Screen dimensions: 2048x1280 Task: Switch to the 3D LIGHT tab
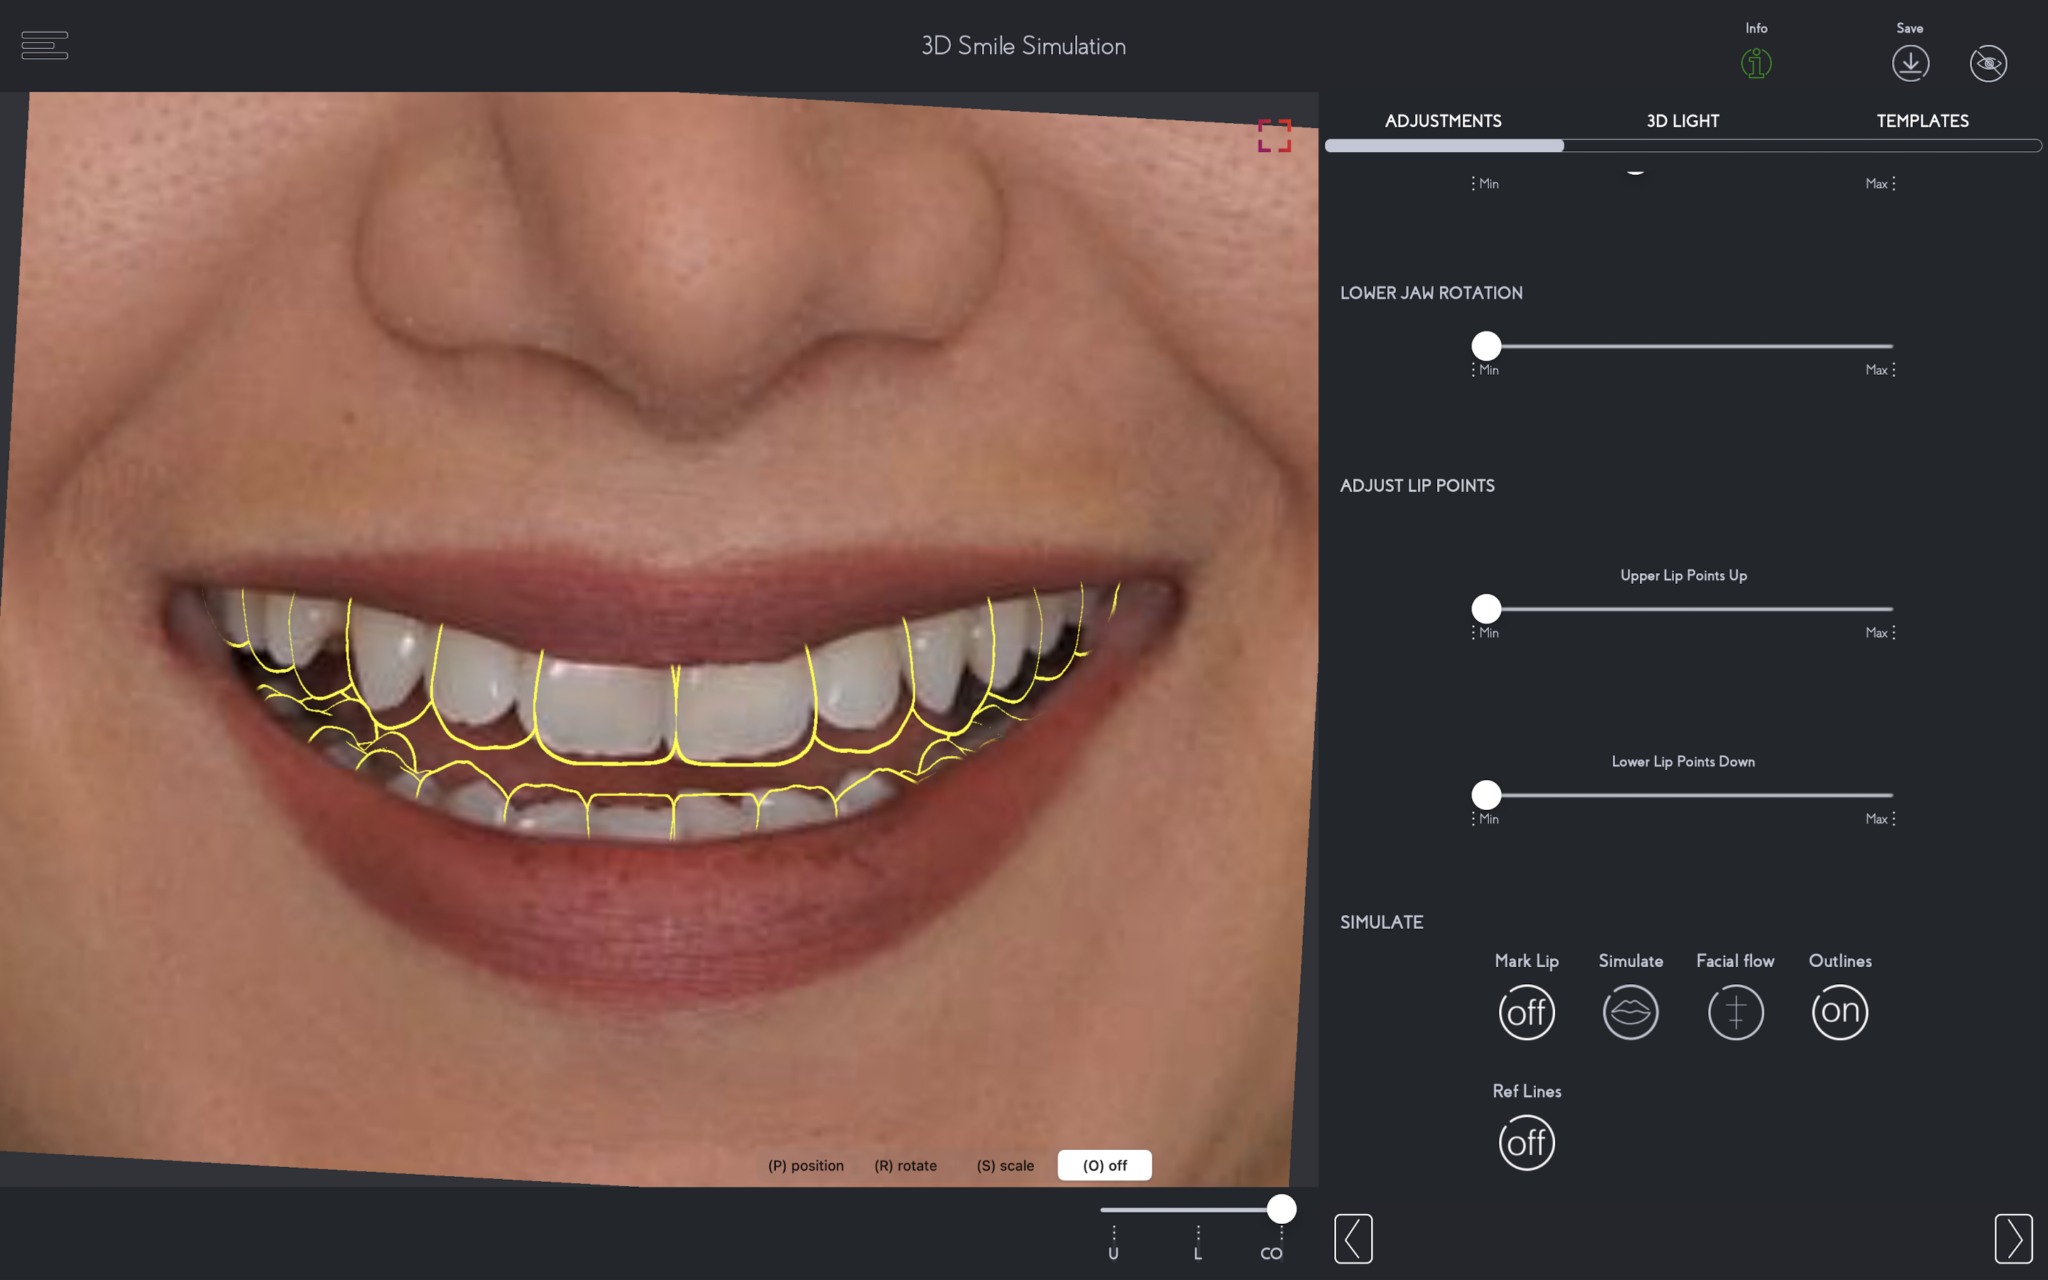(1682, 120)
